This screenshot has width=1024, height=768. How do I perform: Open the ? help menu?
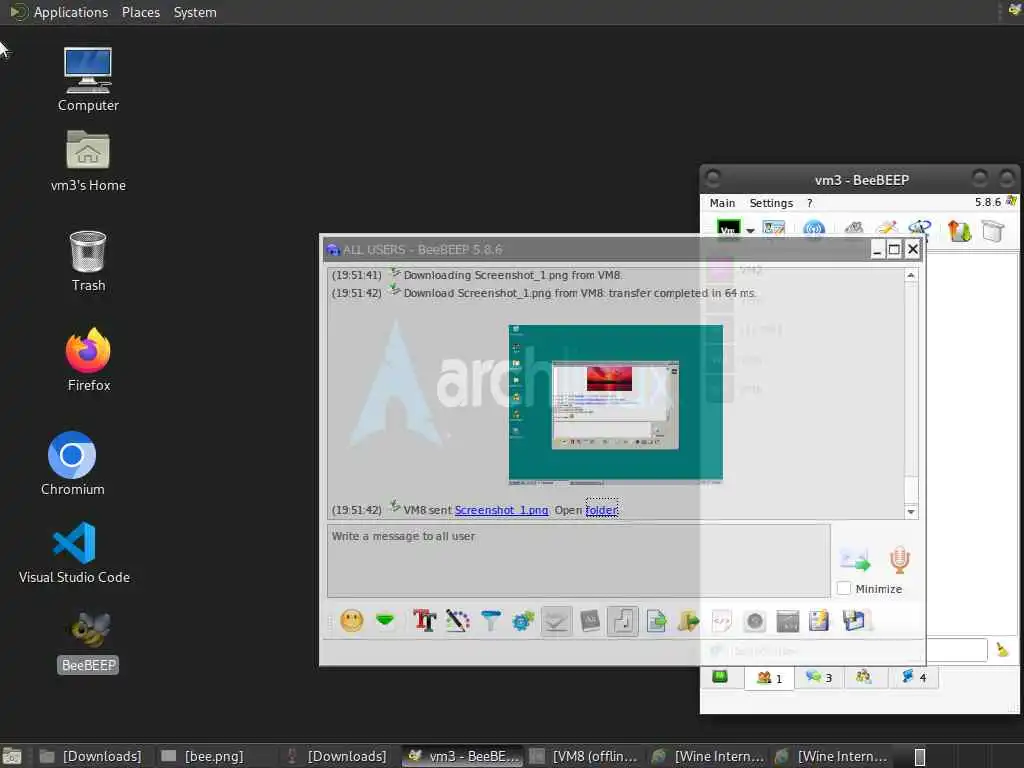pos(810,203)
